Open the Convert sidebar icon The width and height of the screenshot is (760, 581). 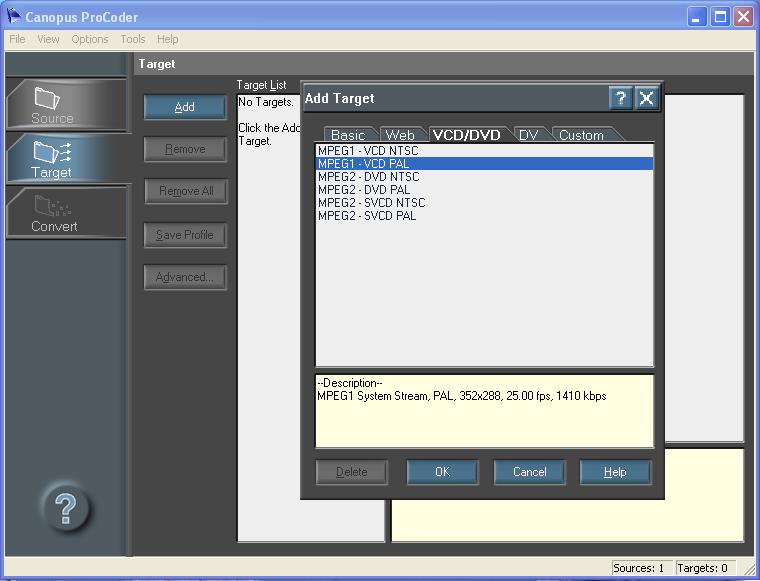pos(52,206)
